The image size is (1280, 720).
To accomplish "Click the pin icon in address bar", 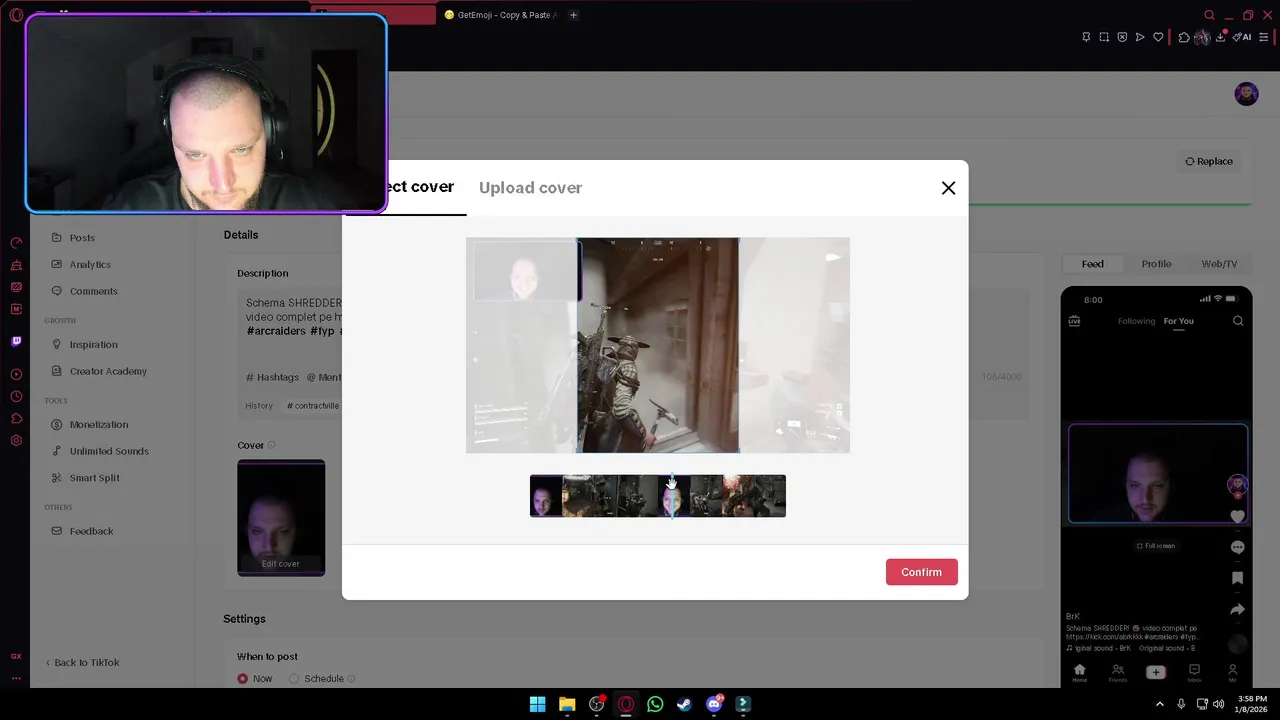I will coord(1086,37).
